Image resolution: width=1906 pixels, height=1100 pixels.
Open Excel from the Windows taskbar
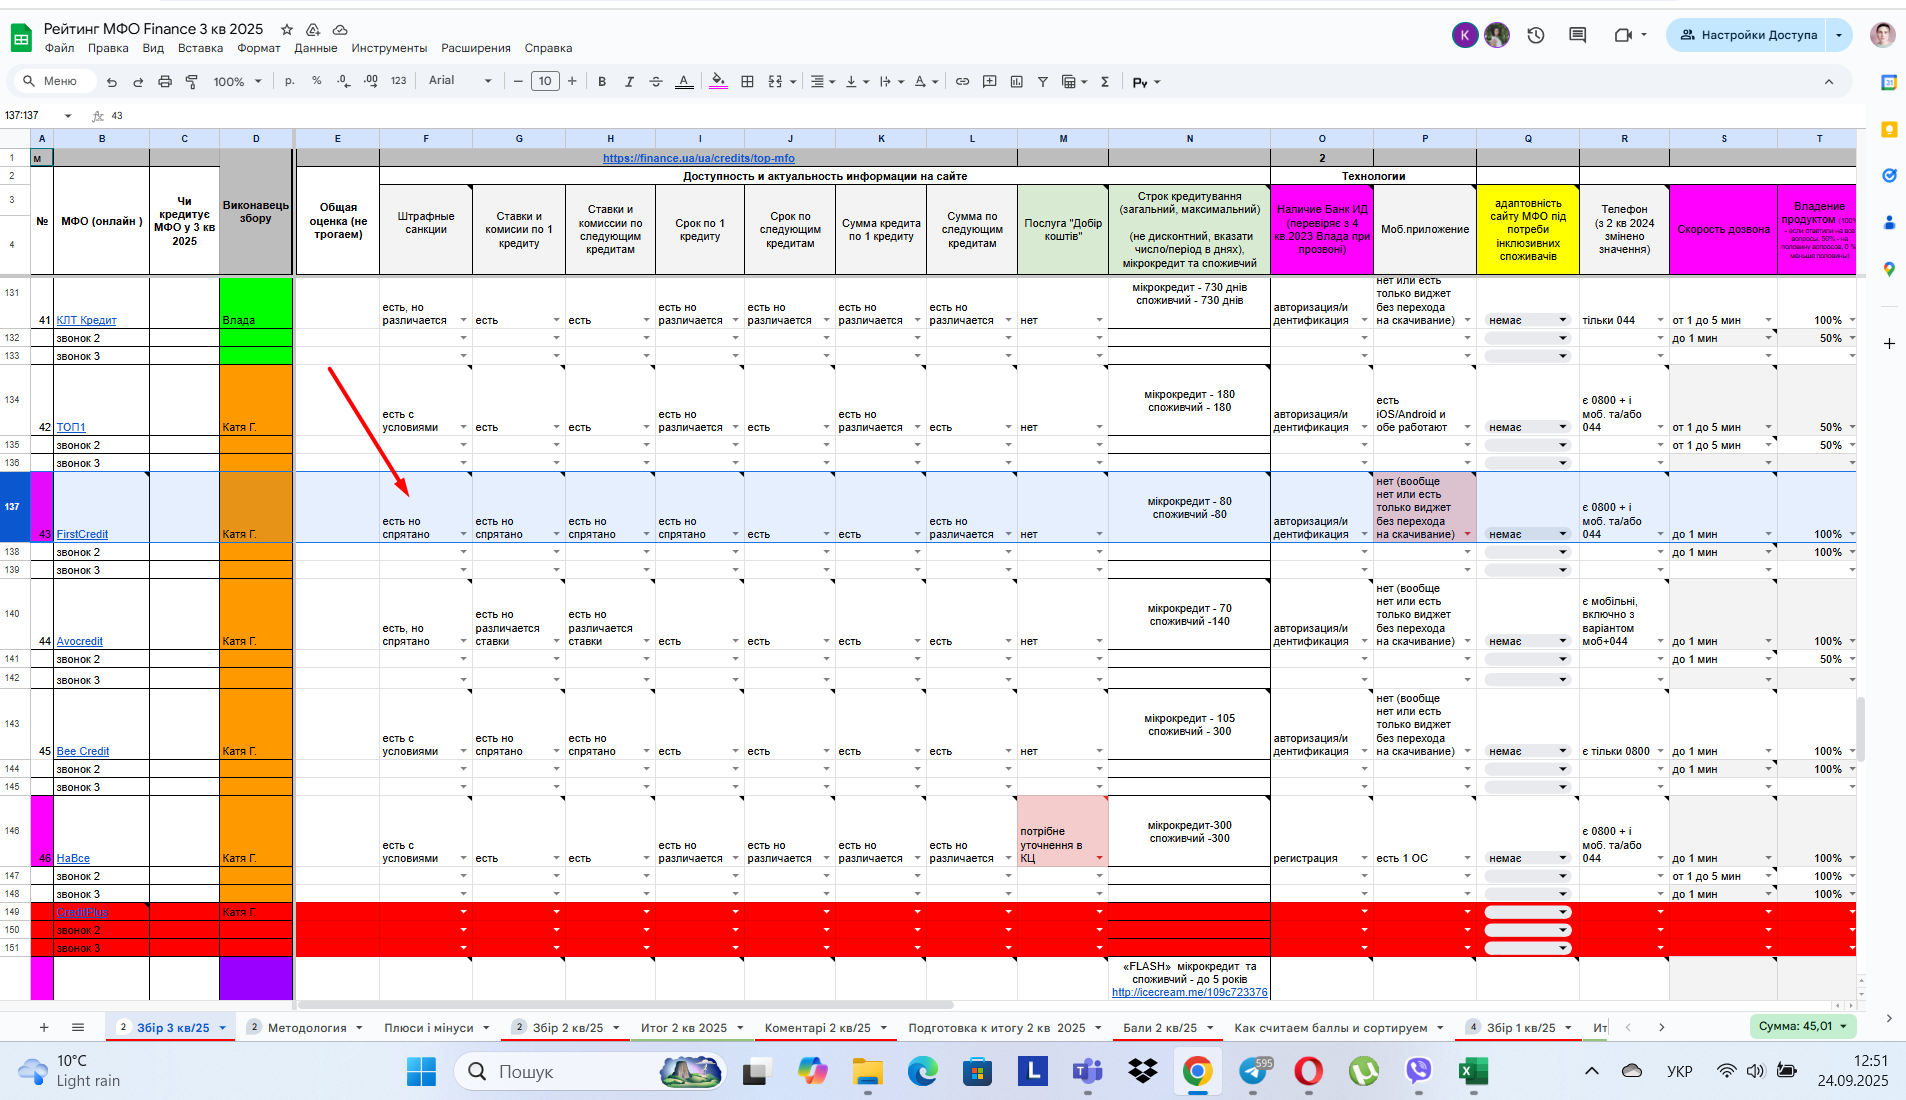click(x=1471, y=1072)
